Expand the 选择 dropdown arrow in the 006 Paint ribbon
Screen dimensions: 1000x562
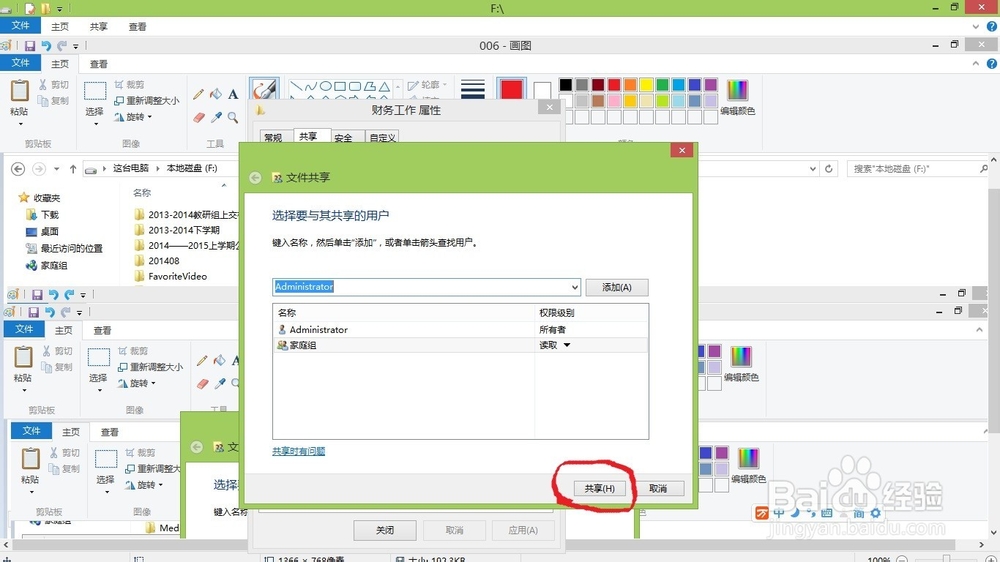coord(95,124)
